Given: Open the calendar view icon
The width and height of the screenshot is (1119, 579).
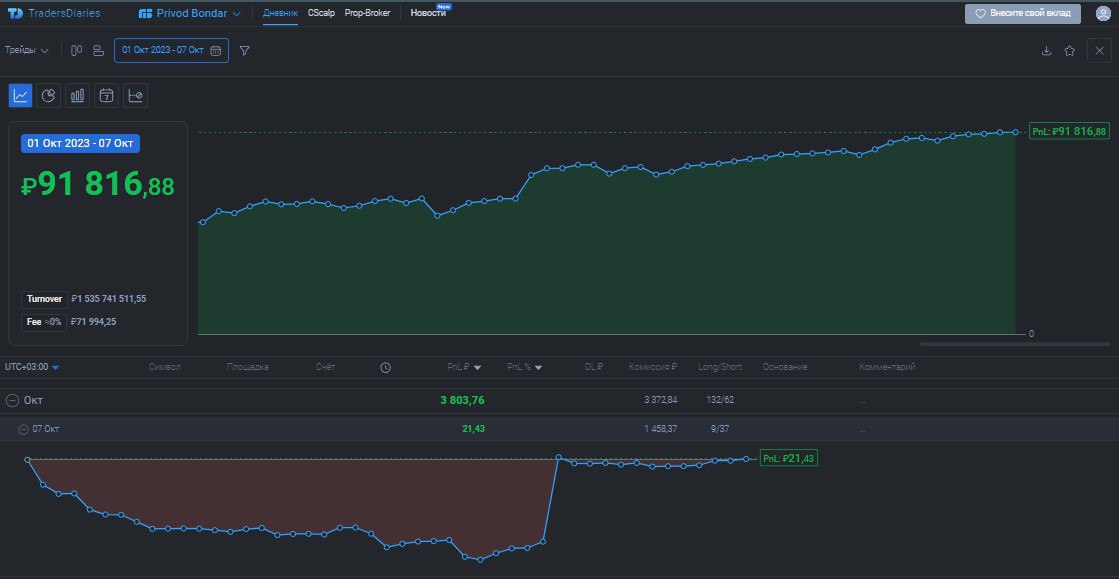Looking at the screenshot, I should (x=106, y=95).
